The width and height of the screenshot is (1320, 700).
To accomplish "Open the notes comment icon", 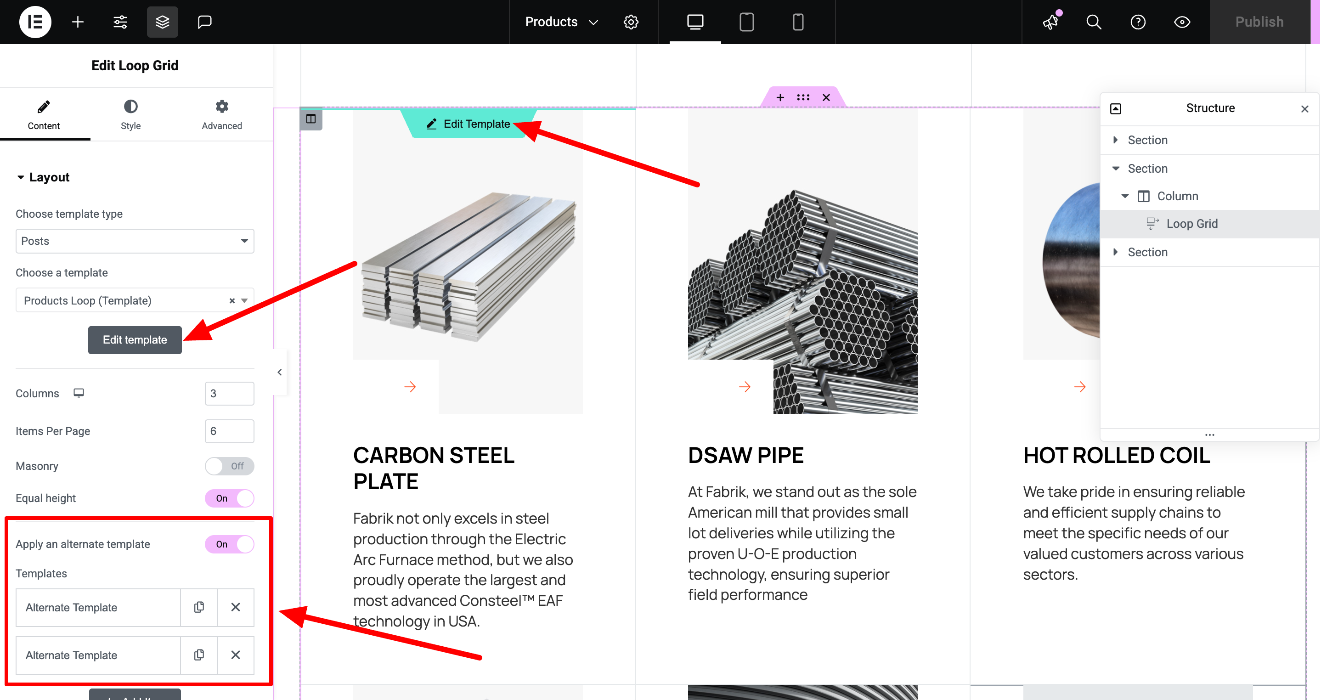I will tap(205, 22).
